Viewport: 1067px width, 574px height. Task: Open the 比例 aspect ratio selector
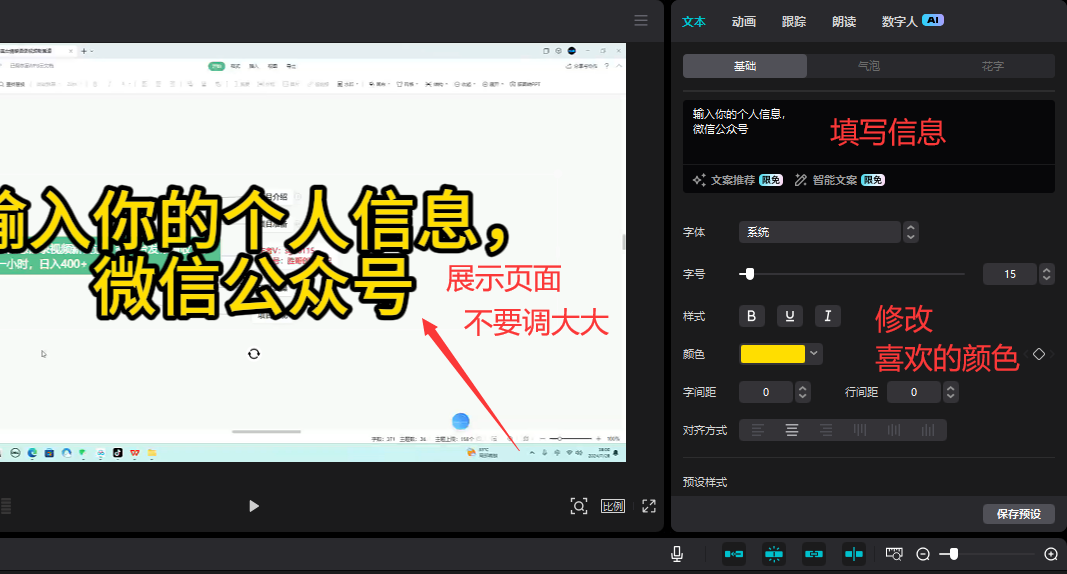pos(613,506)
